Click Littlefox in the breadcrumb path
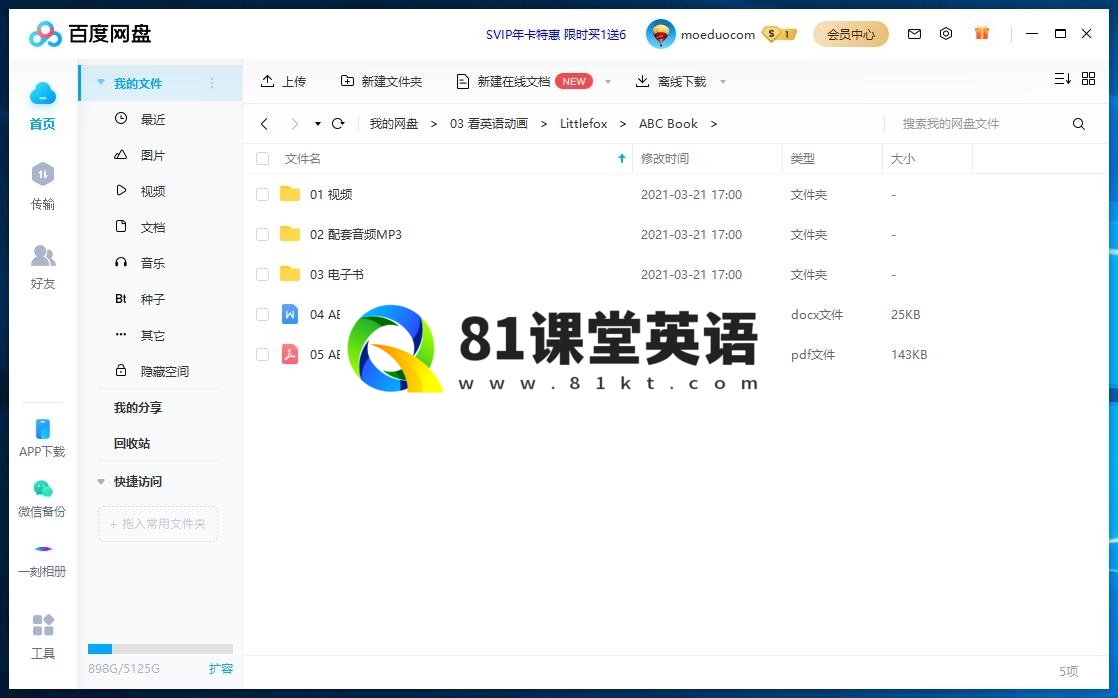The image size is (1118, 698). (583, 124)
